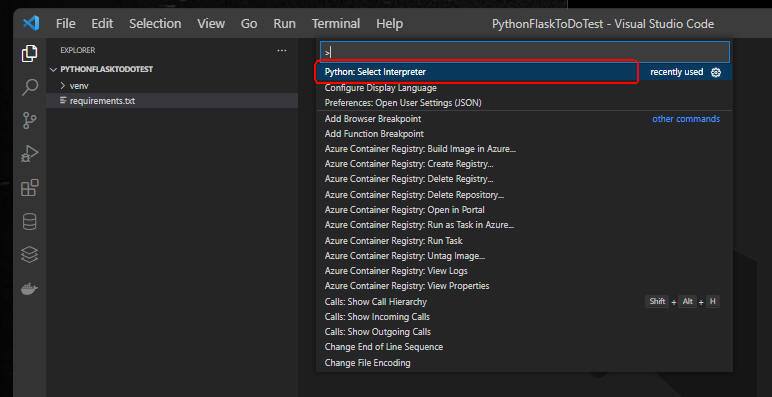Choose Azure Container Registry: Create Registry
Screen dimensions: 772x397
(x=524, y=164)
